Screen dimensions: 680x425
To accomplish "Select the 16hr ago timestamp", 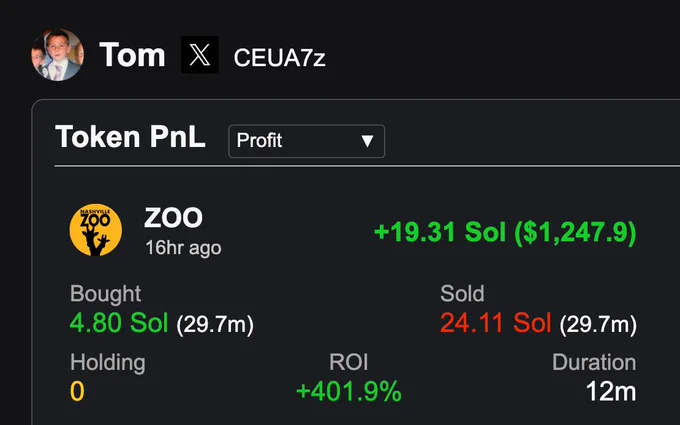I will pyautogui.click(x=183, y=248).
